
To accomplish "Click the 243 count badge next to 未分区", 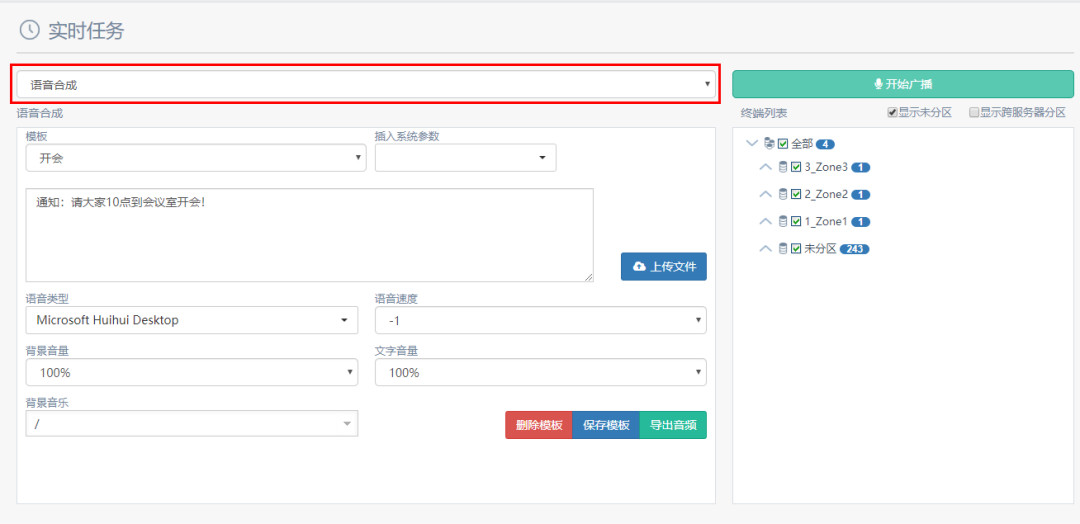I will 854,249.
